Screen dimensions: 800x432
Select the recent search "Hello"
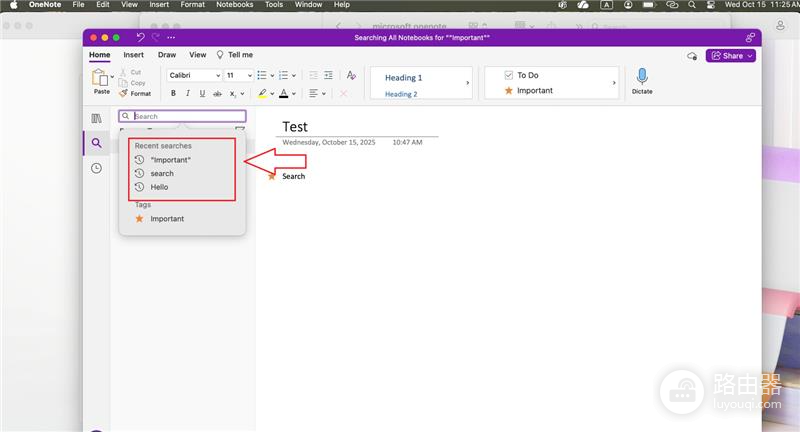pyautogui.click(x=159, y=187)
